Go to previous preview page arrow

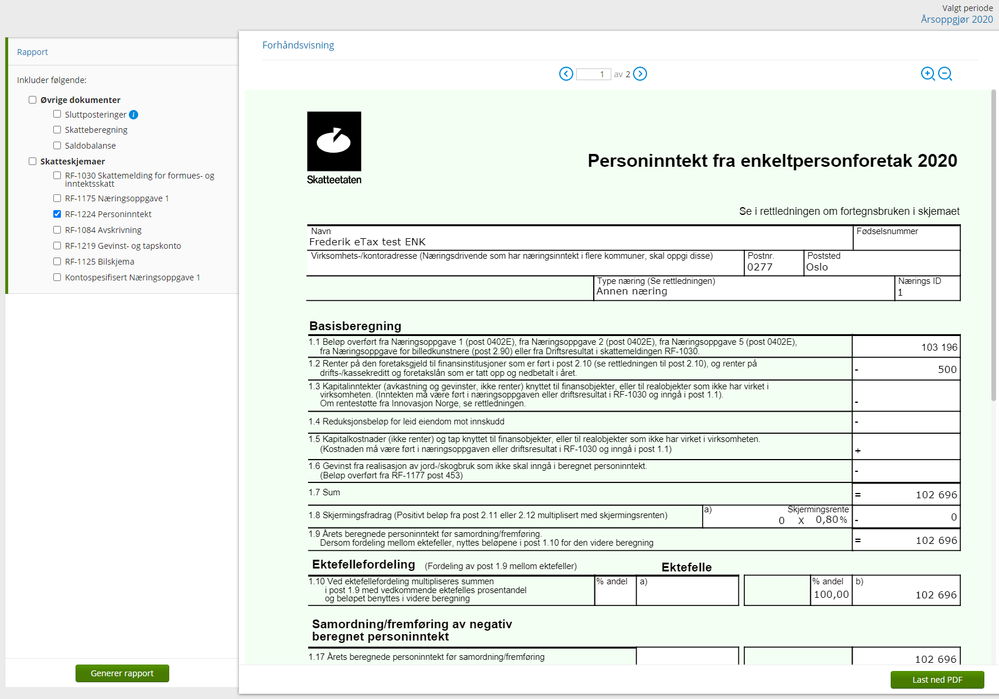tap(566, 74)
